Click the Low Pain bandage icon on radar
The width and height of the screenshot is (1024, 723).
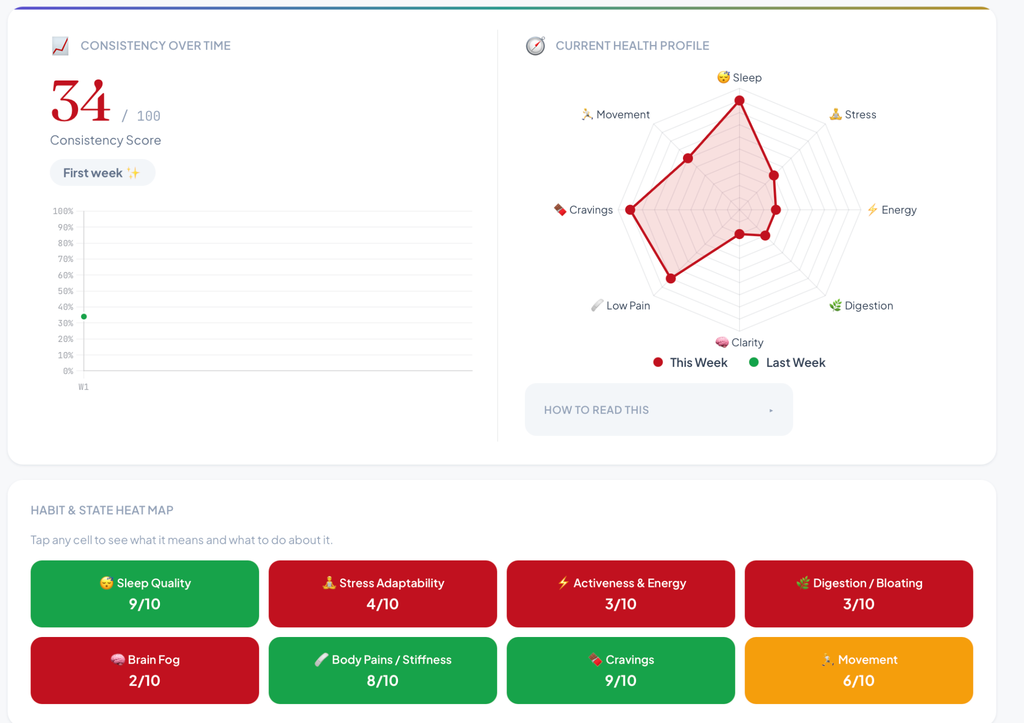point(597,305)
